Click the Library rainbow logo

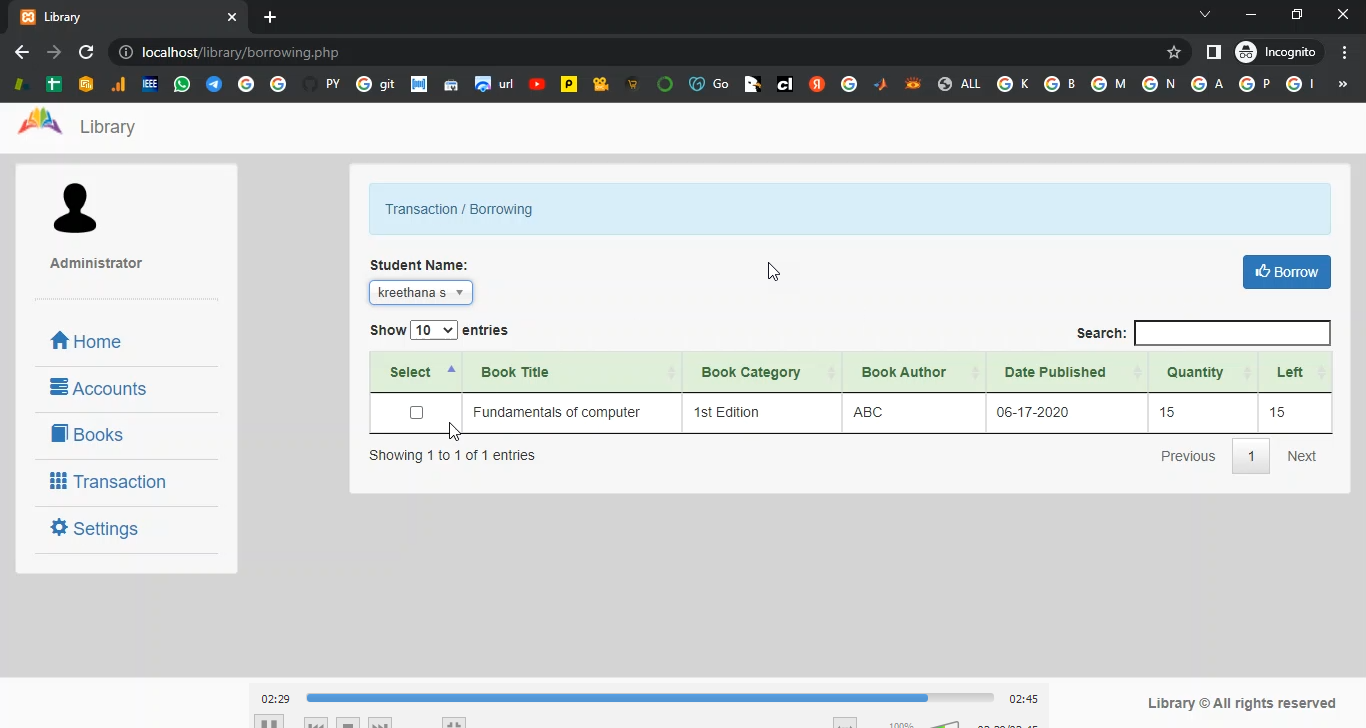click(x=40, y=124)
